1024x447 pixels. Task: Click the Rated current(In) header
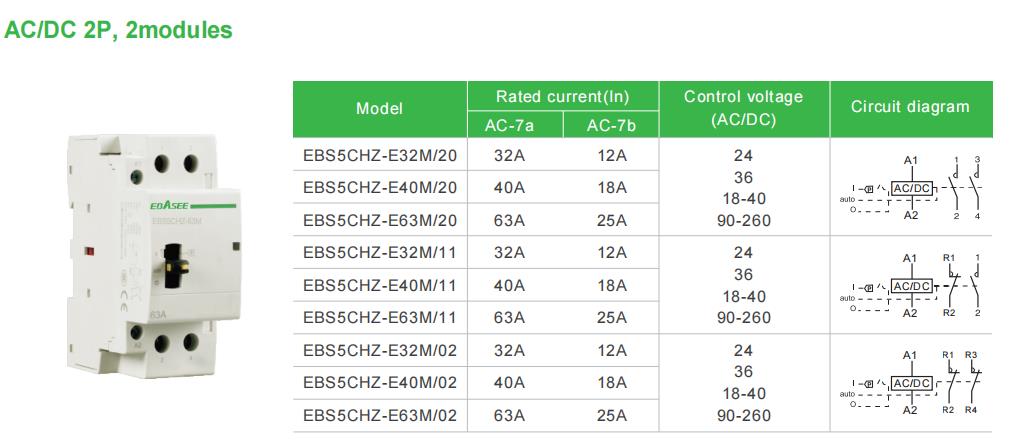[x=563, y=97]
